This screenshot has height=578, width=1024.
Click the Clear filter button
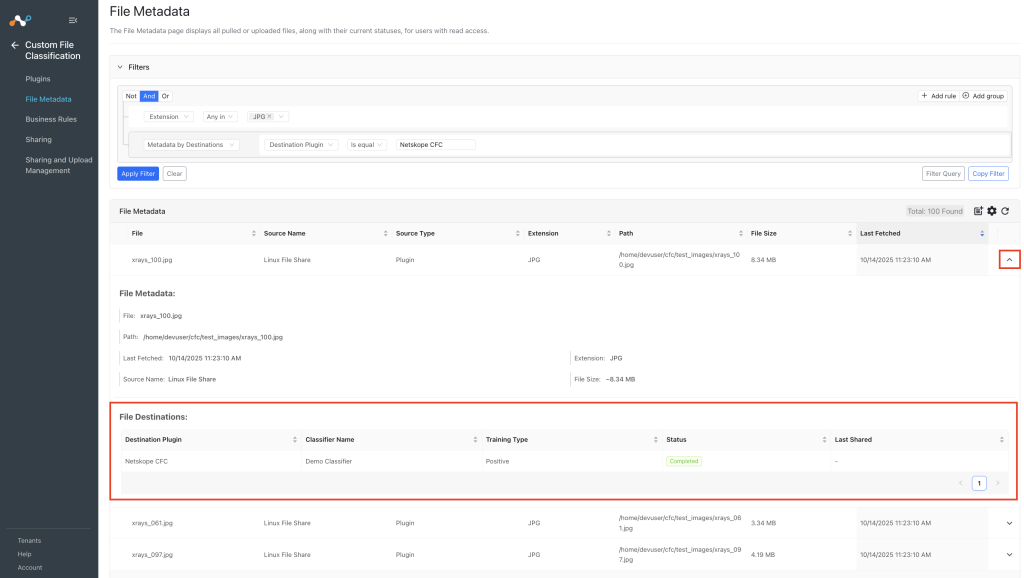click(174, 174)
